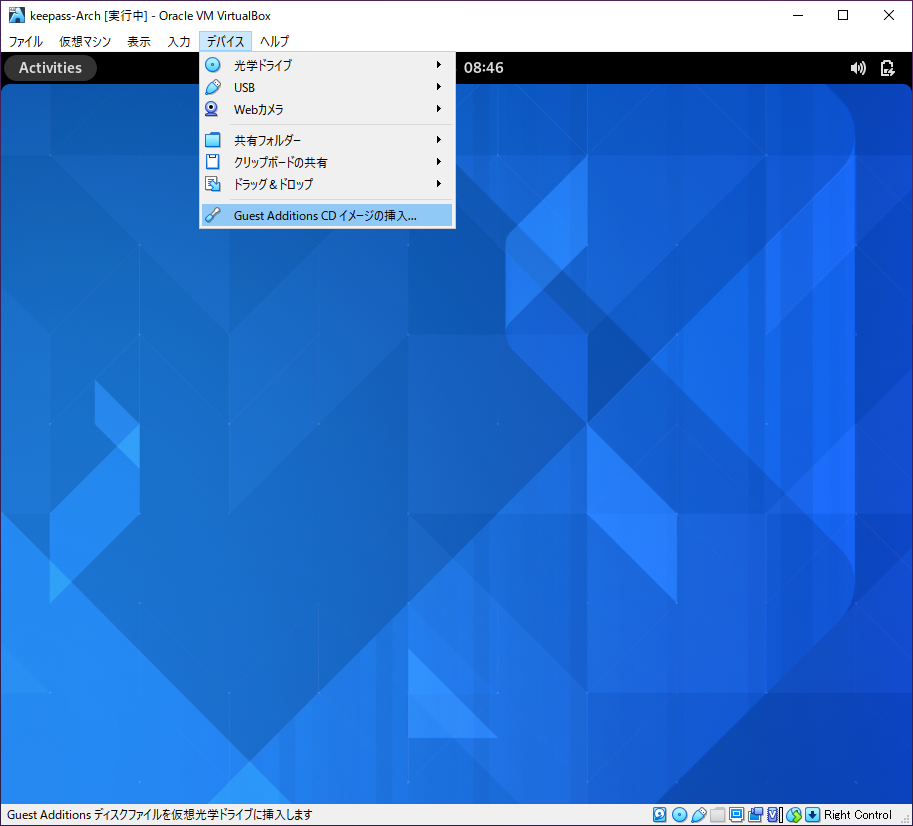Screen dimensions: 913x826
Task: Open the 08:46 clock in top bar
Action: click(x=483, y=68)
